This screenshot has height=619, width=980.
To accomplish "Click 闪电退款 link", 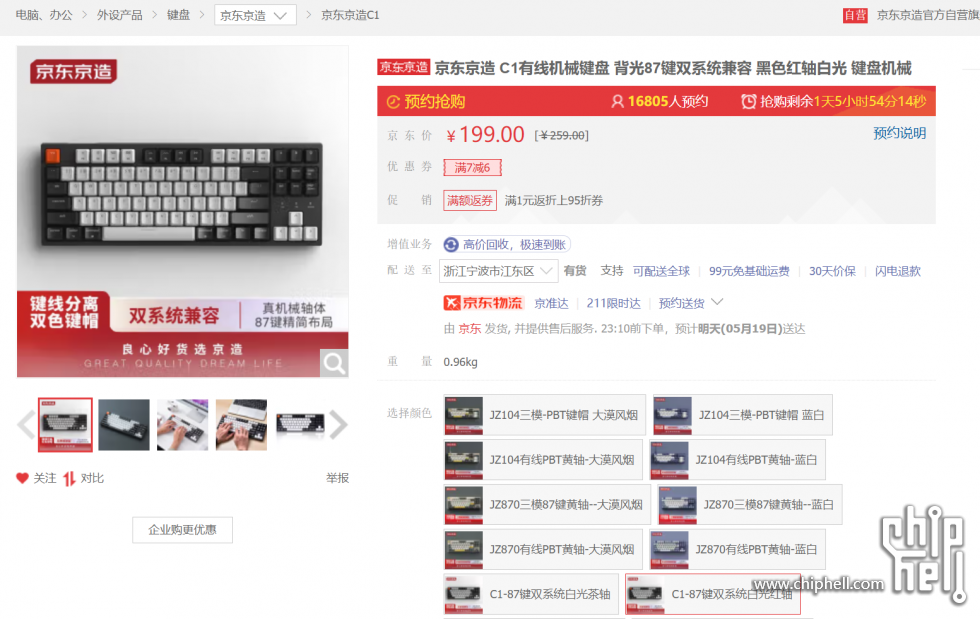I will (898, 271).
